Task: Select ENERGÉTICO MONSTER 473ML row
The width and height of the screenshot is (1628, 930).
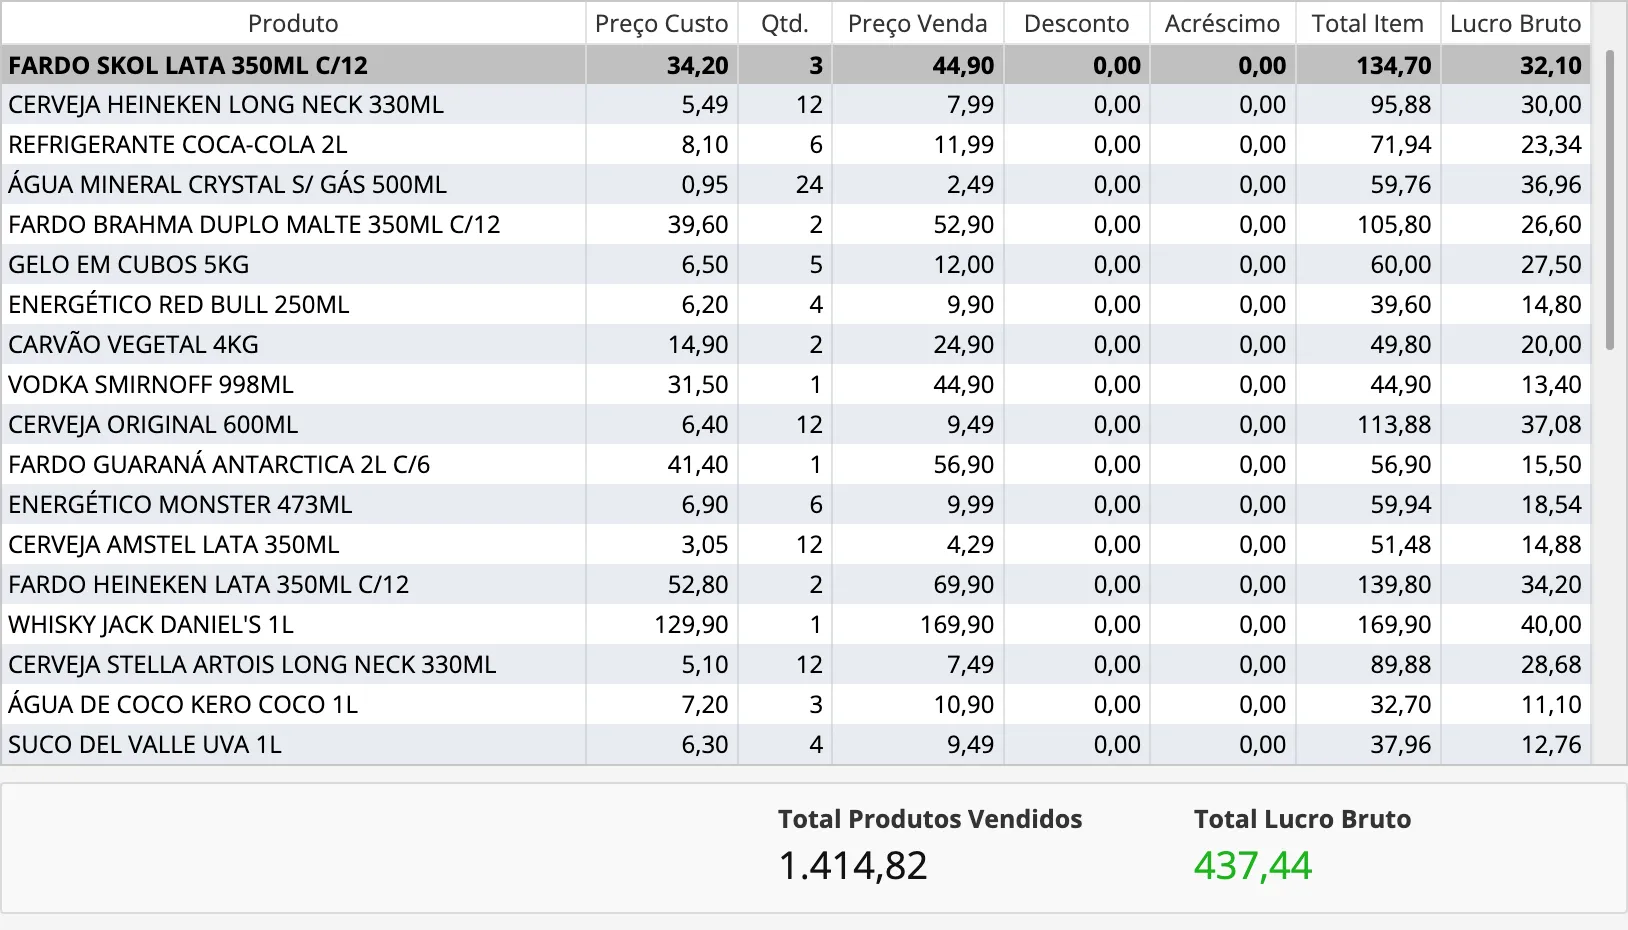Action: (796, 504)
